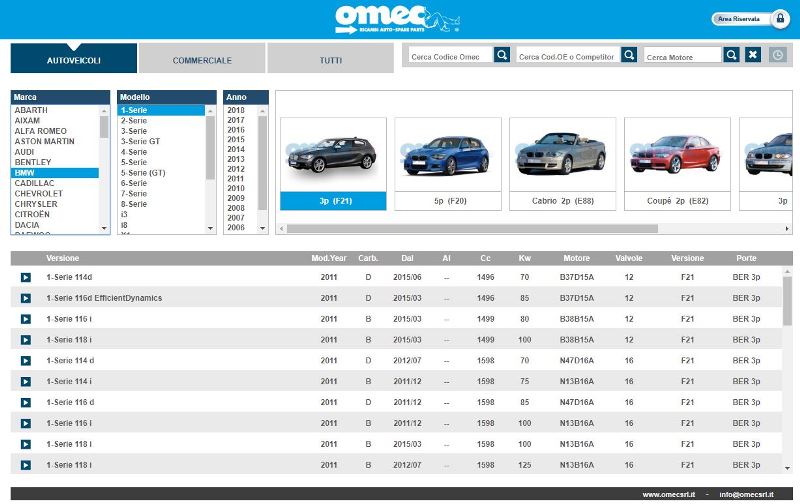This screenshot has height=504, width=800.
Task: Click the 1-Serie 116d EfficientDynamics text
Action: click(x=104, y=298)
